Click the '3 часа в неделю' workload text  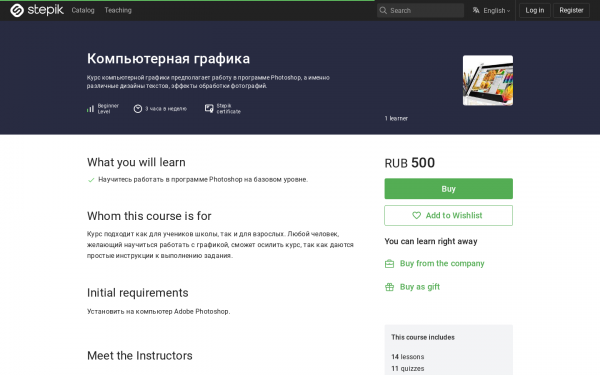166,109
